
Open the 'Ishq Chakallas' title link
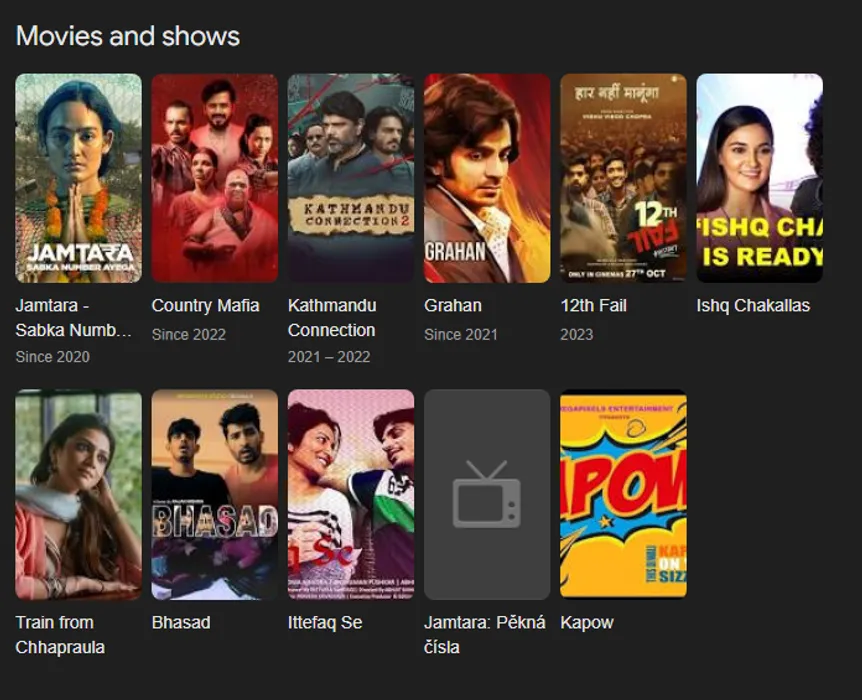coord(752,305)
